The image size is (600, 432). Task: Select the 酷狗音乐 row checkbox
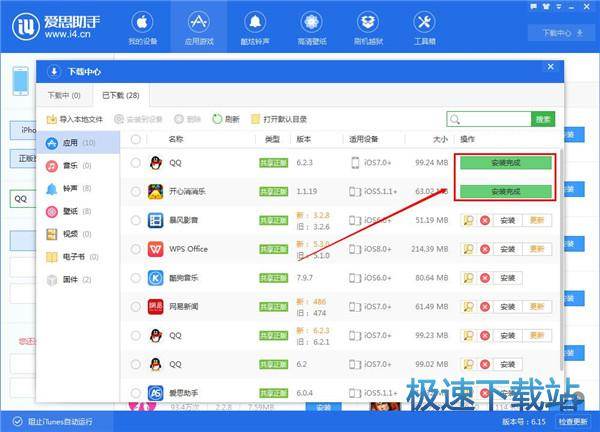tap(135, 278)
